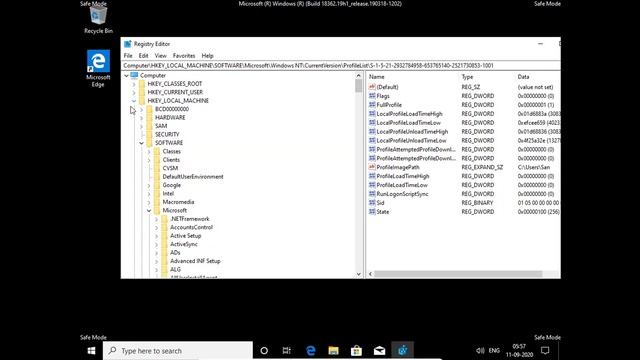Select the DefaultUserEnvironment key
640x360 pixels.
tap(193, 177)
